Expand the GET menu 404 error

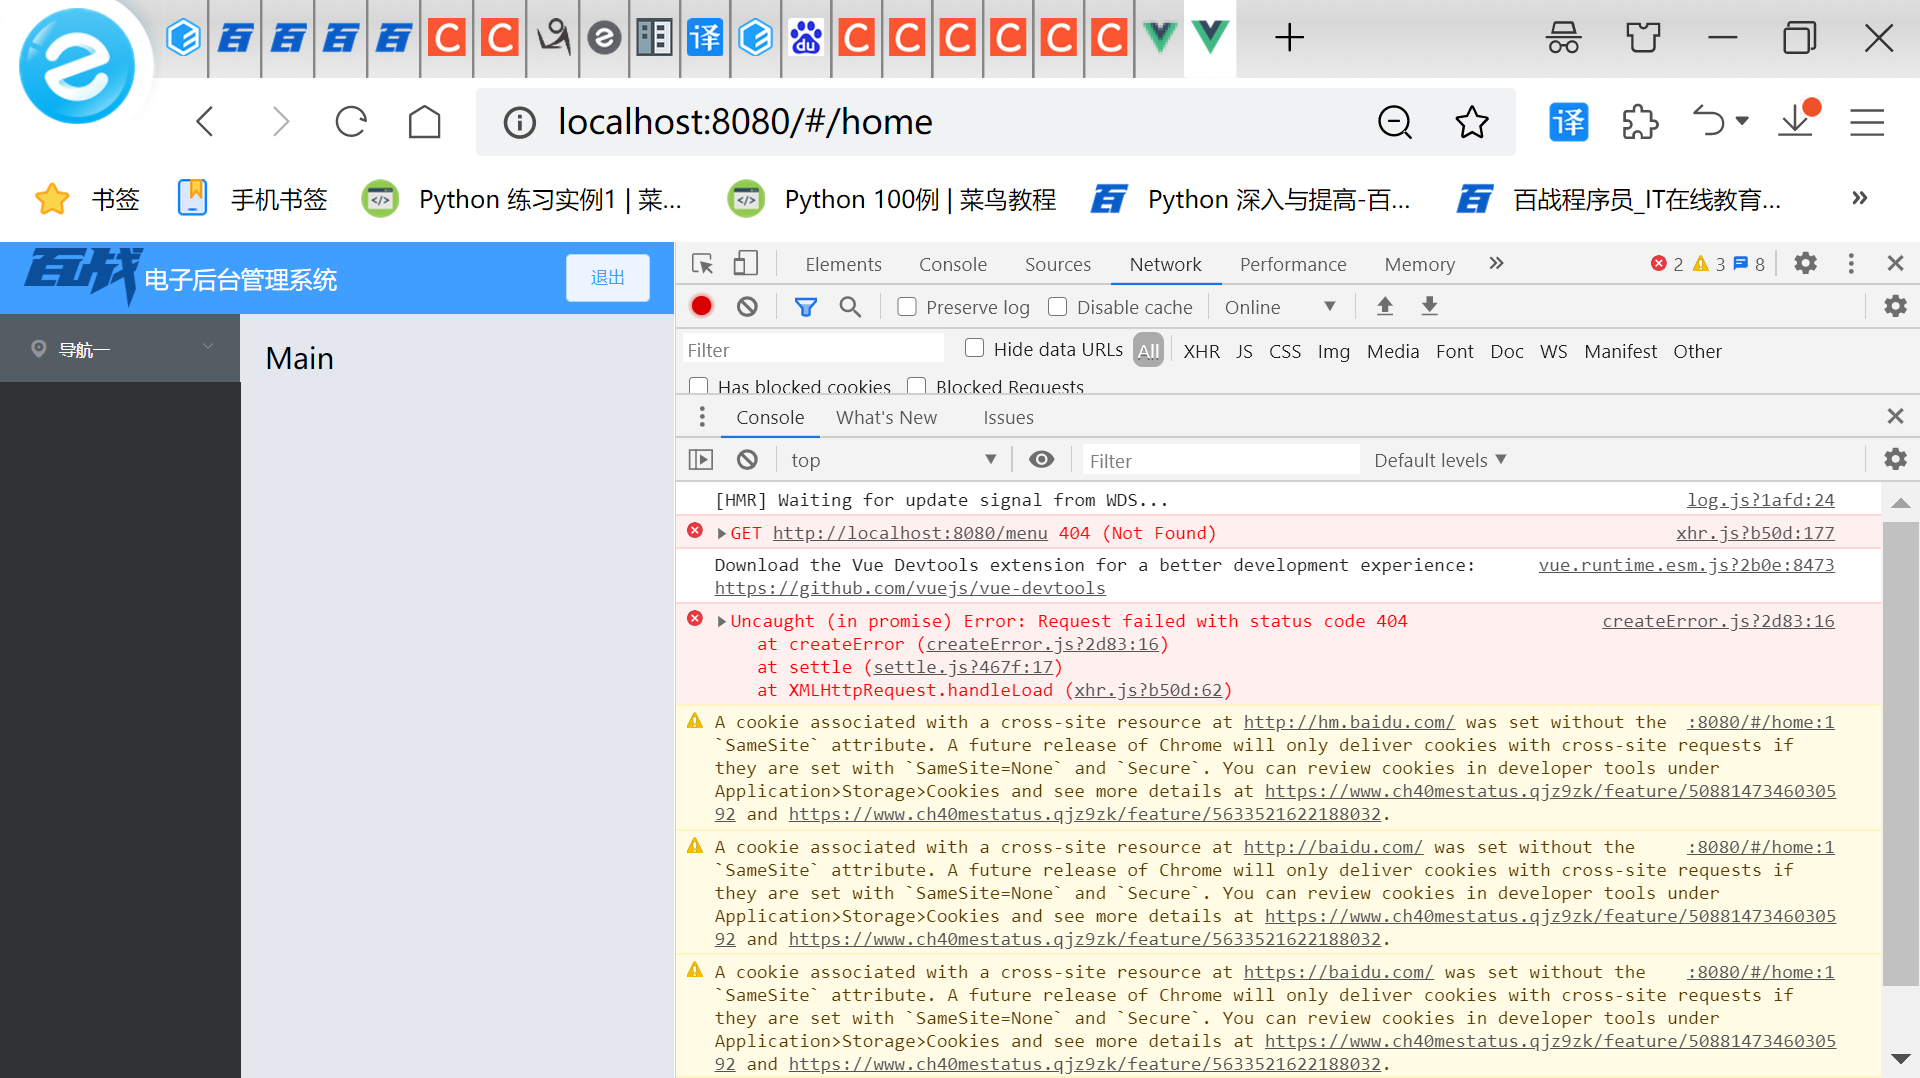(722, 534)
